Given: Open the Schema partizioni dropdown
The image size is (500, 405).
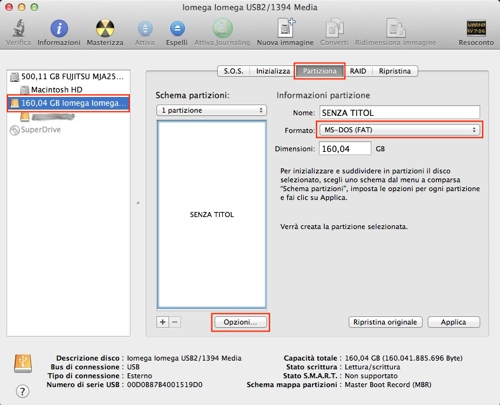Looking at the screenshot, I should [211, 110].
